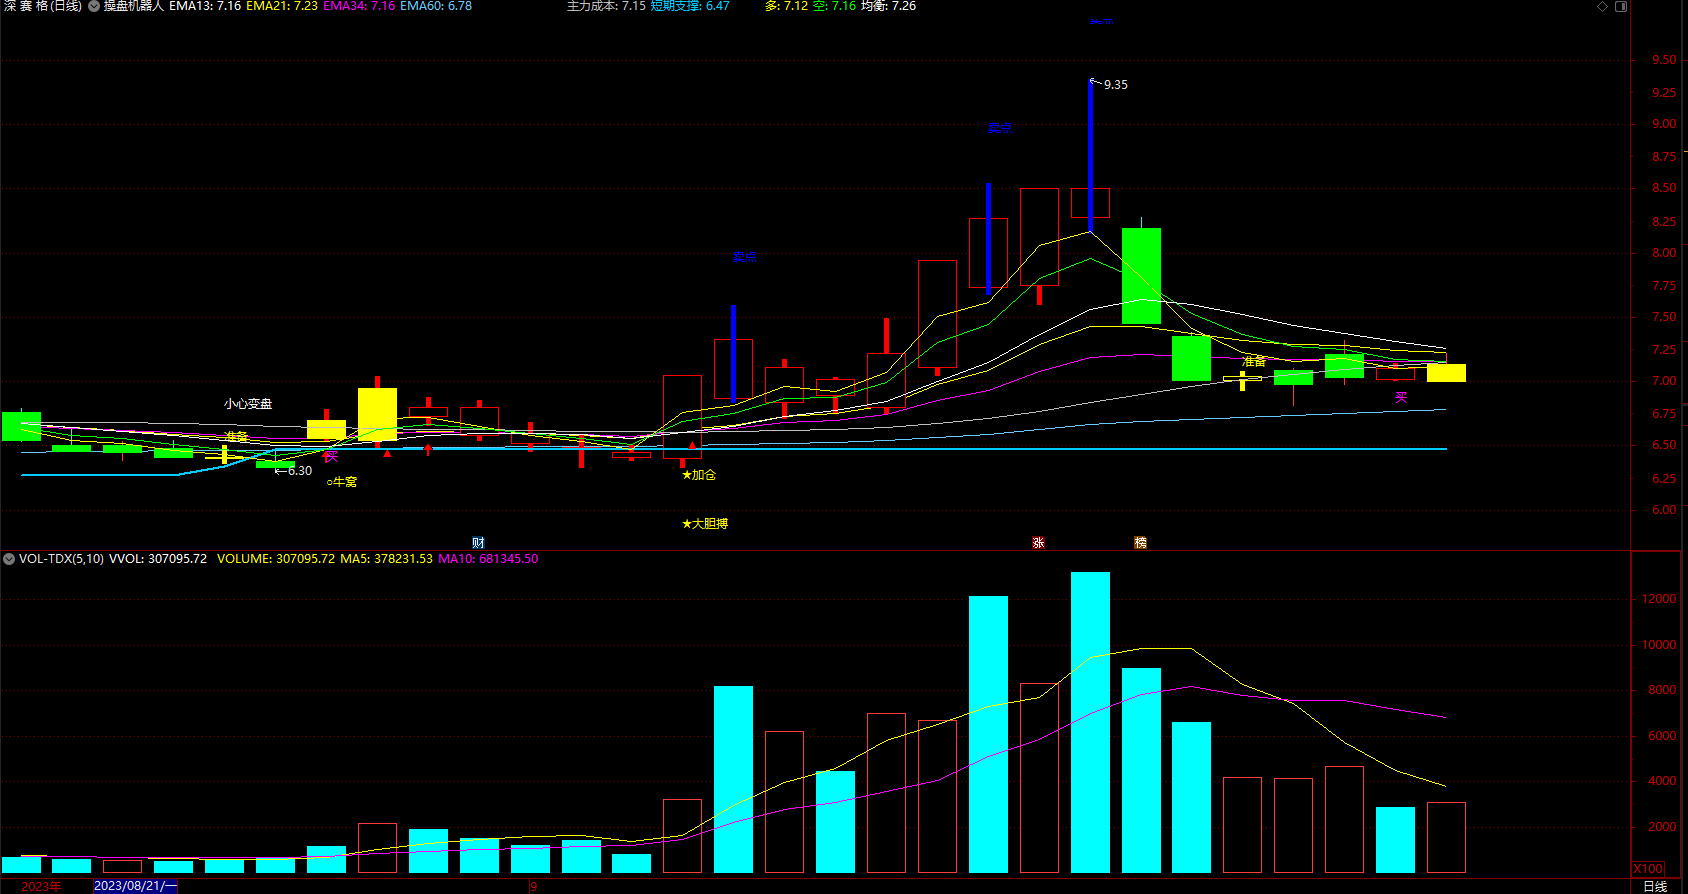Viewport: 1688px width, 894px height.
Task: Click the 日线 period label at bottom right
Action: [x=1655, y=886]
